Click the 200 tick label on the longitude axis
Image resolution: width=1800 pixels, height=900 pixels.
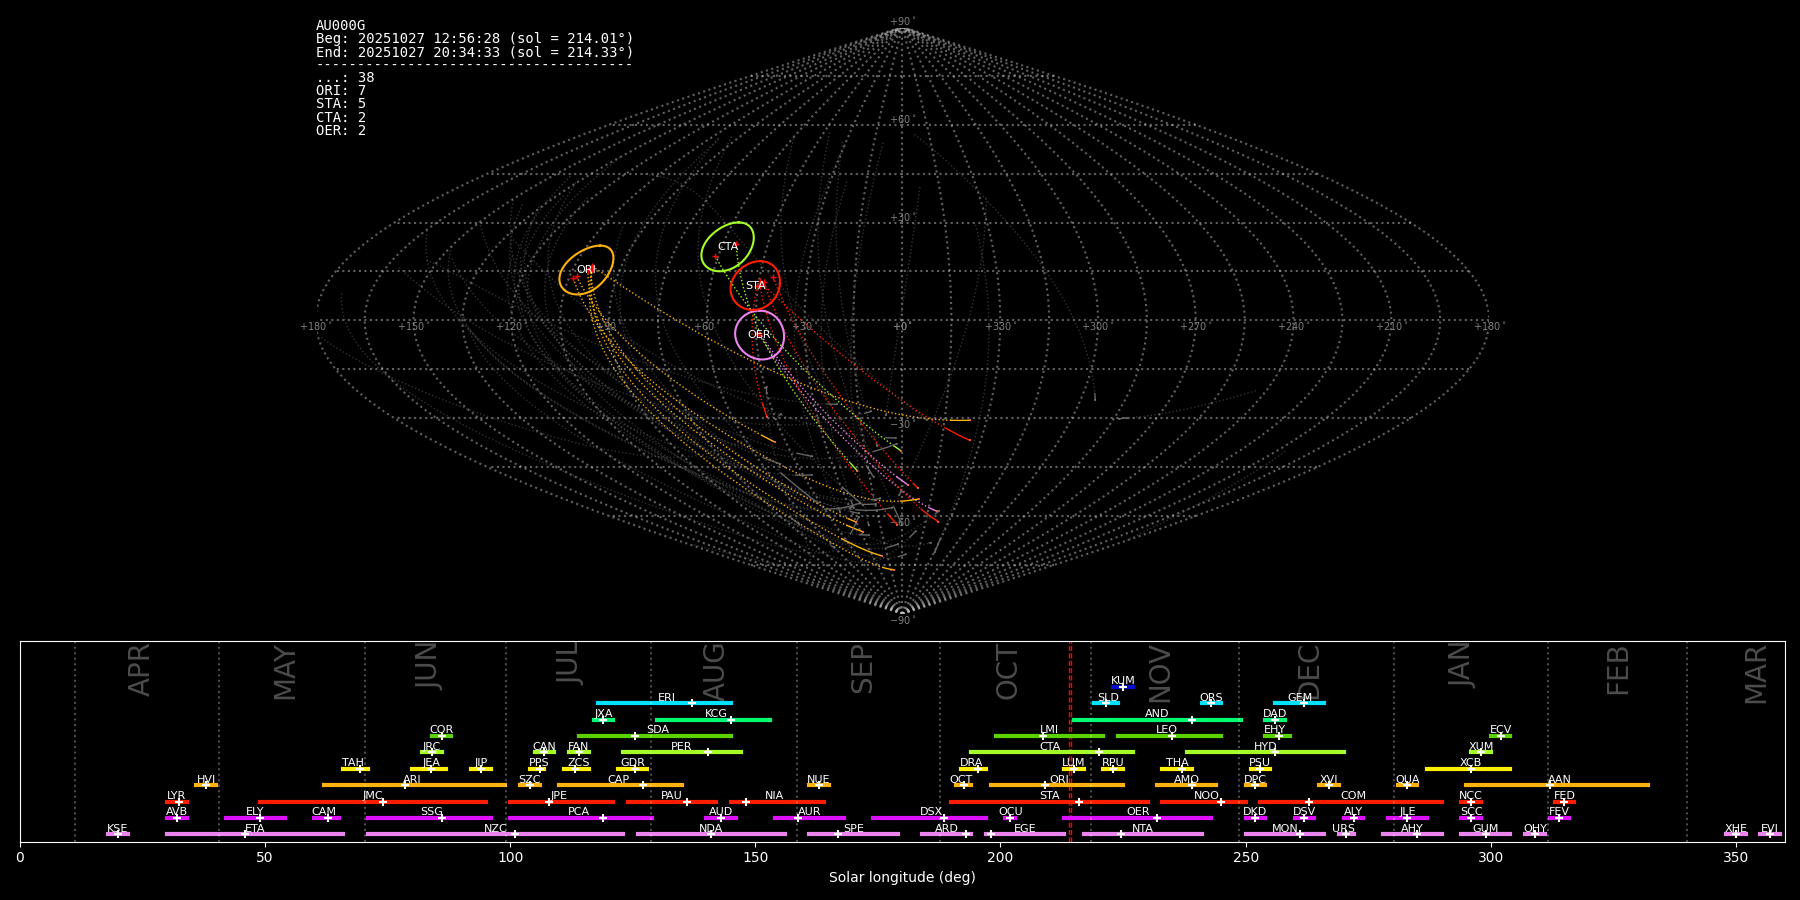(x=1000, y=857)
